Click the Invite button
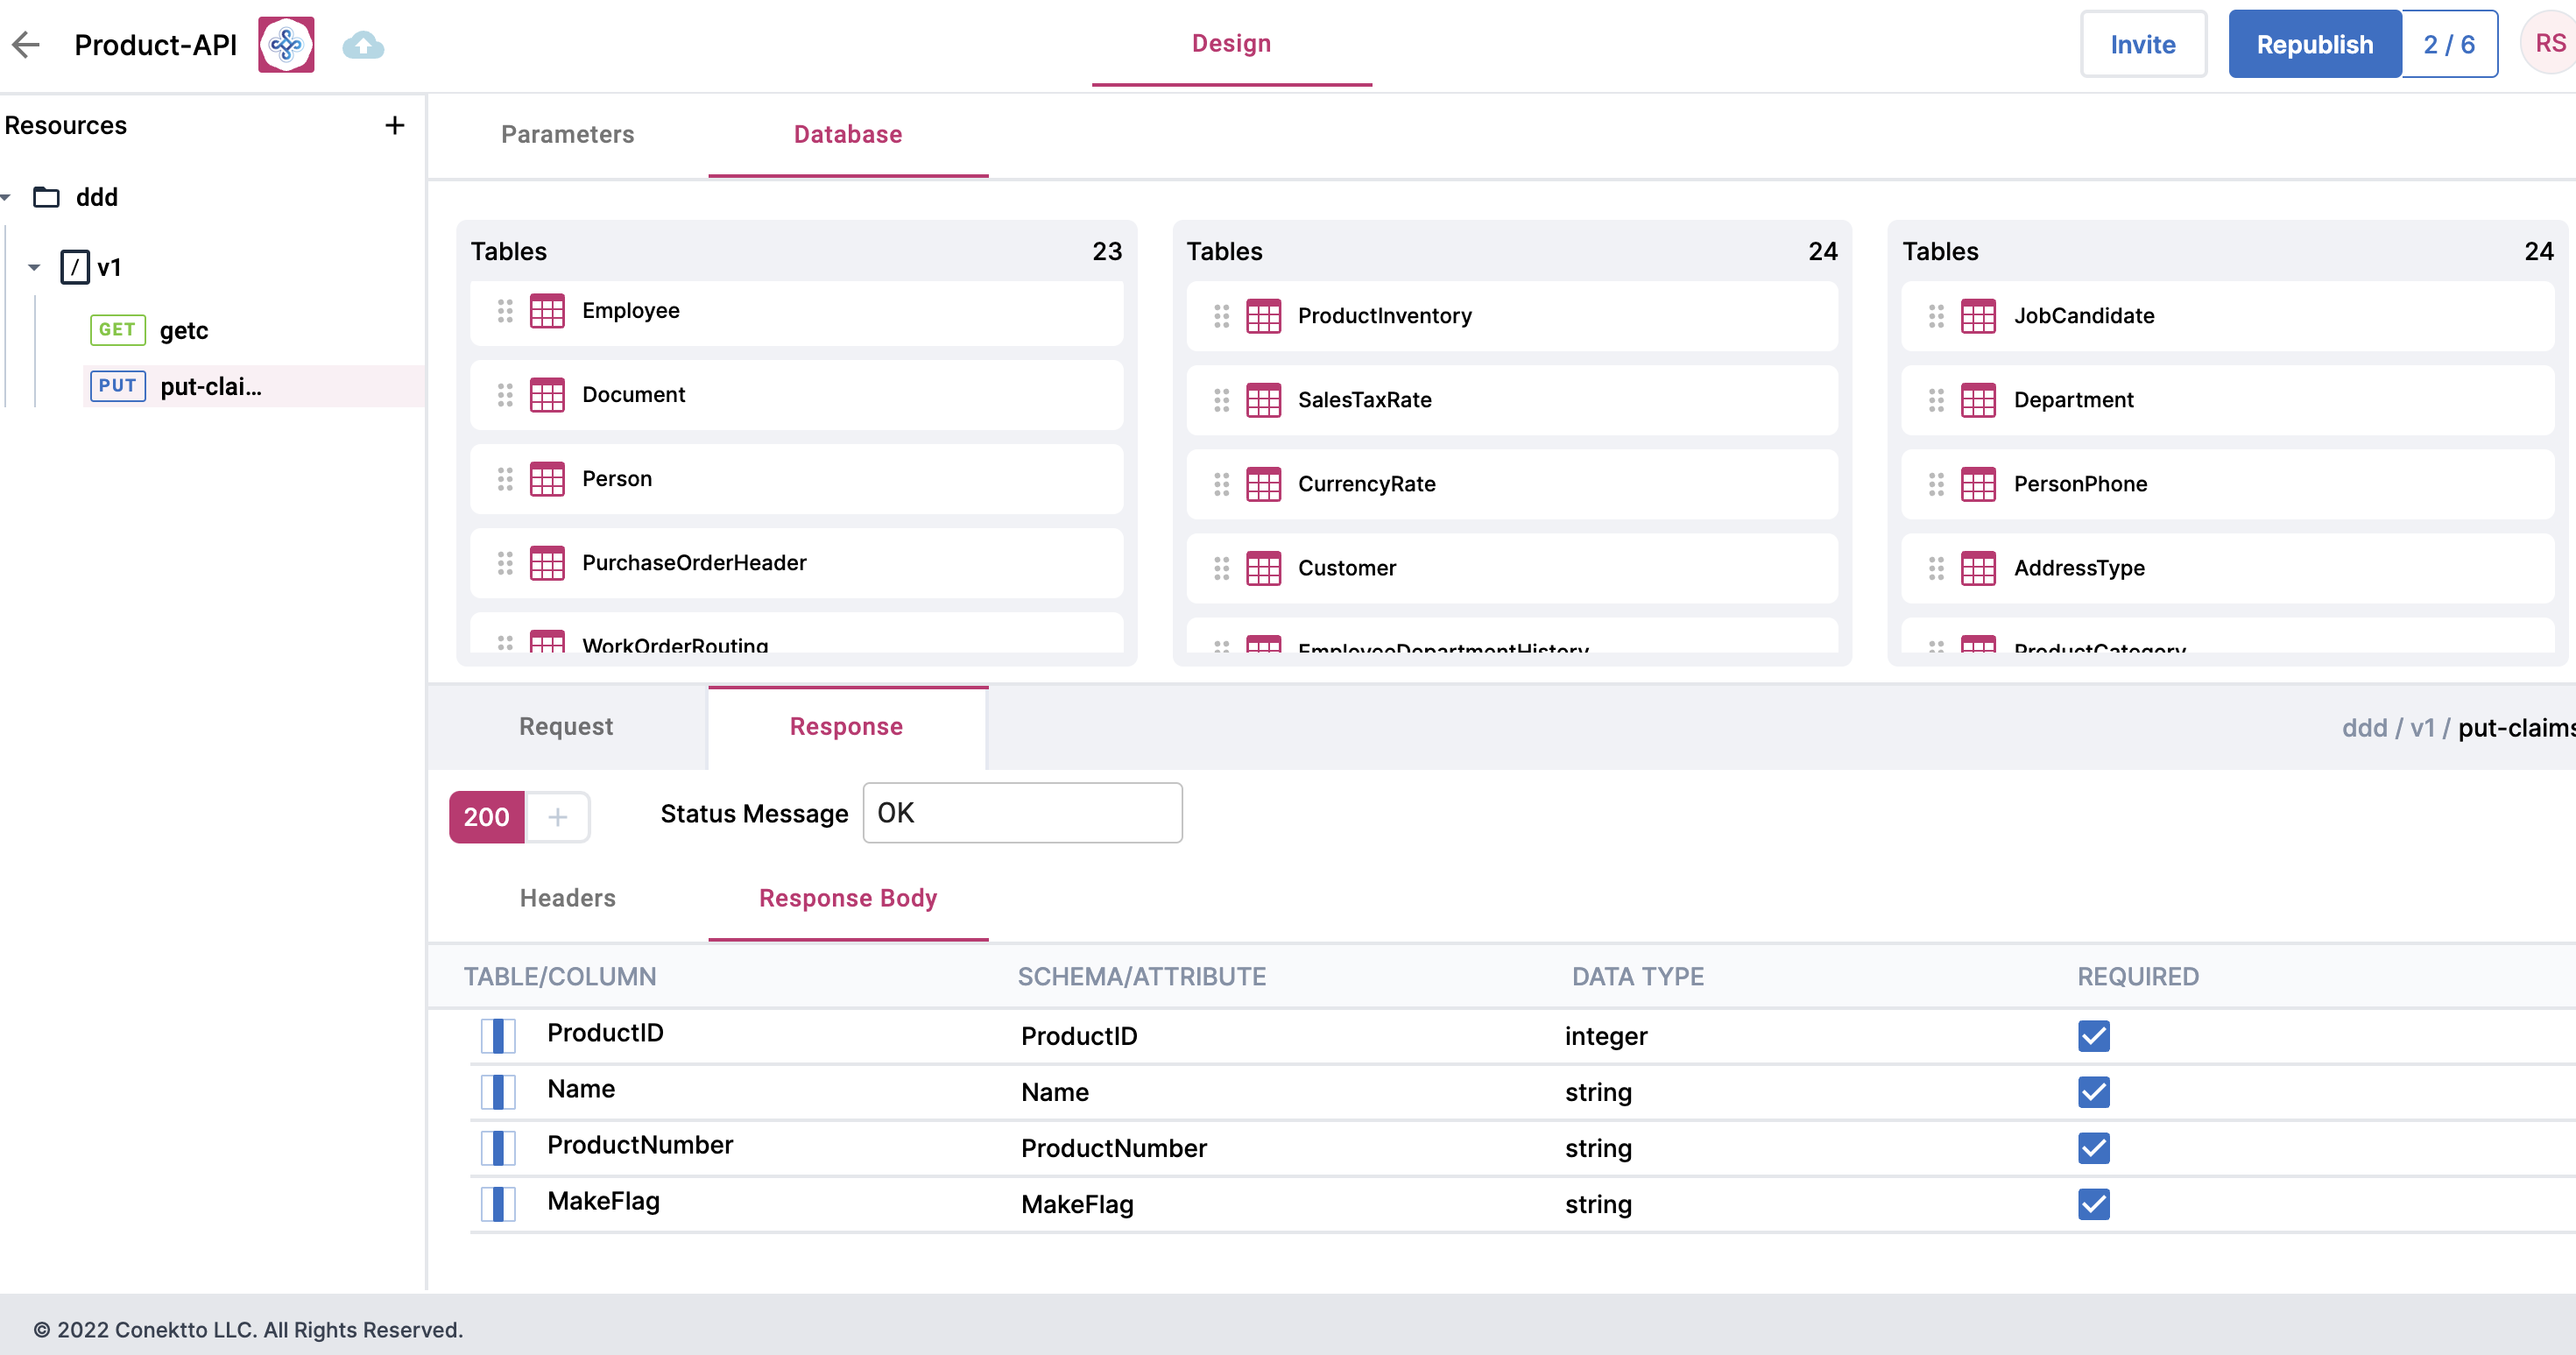Viewport: 2576px width, 1355px height. click(2142, 44)
